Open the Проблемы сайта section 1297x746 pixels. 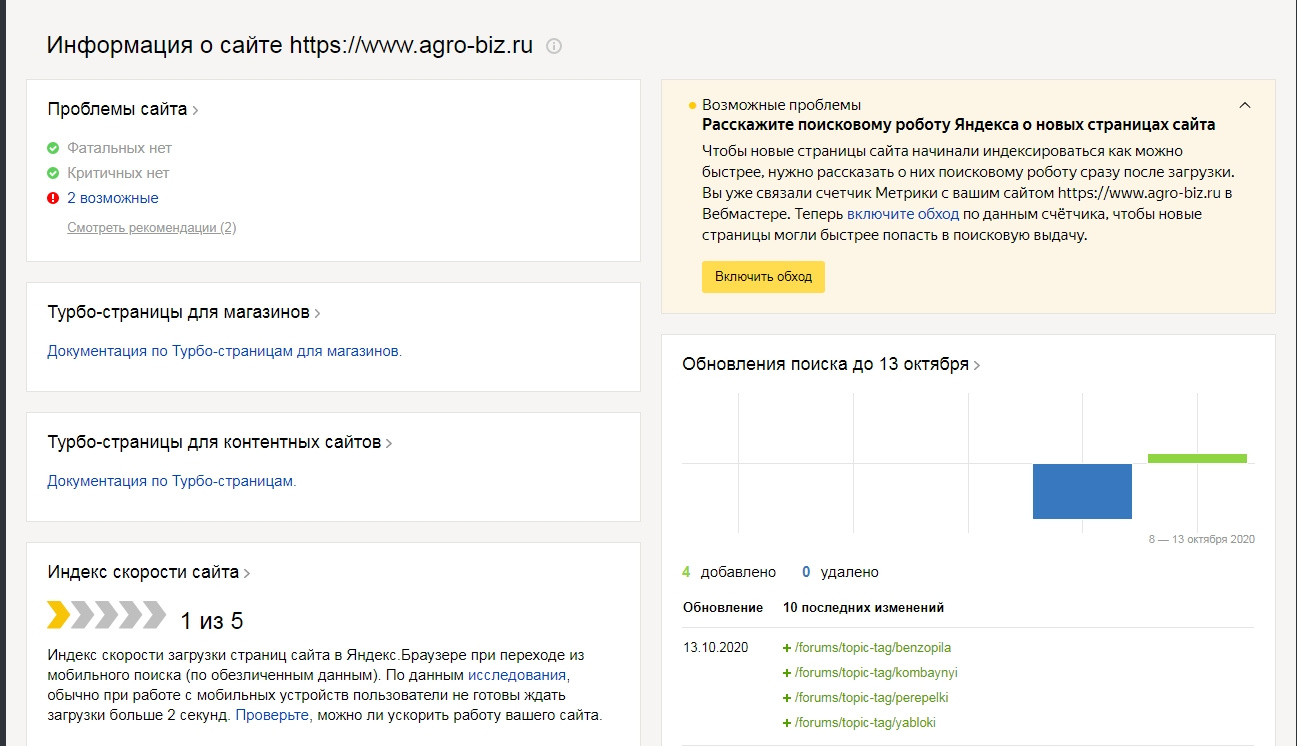pos(123,109)
